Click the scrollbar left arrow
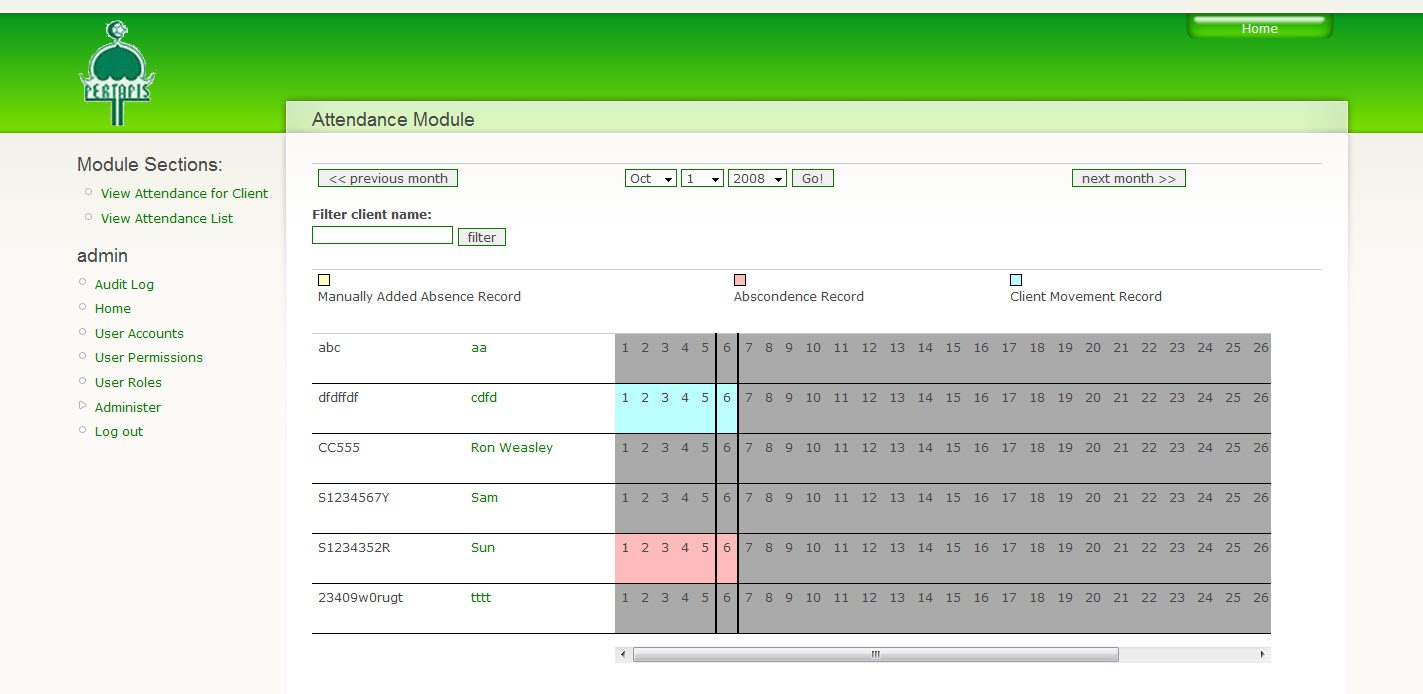The image size is (1423, 694). tap(623, 654)
